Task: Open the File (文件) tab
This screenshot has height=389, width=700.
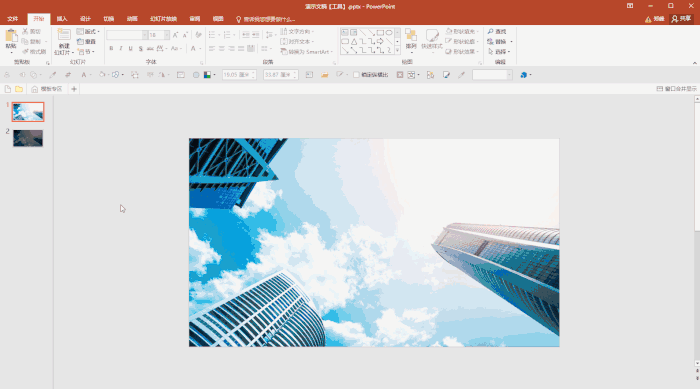Action: click(x=12, y=19)
